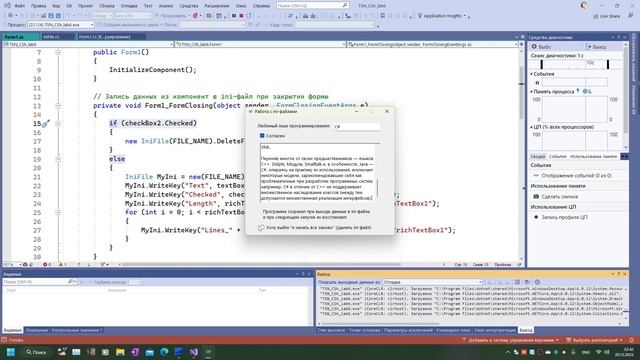Image resolution: width=640 pixels, height=360 pixels.
Task: Switch to Локальные tab
Action: (x=36, y=330)
